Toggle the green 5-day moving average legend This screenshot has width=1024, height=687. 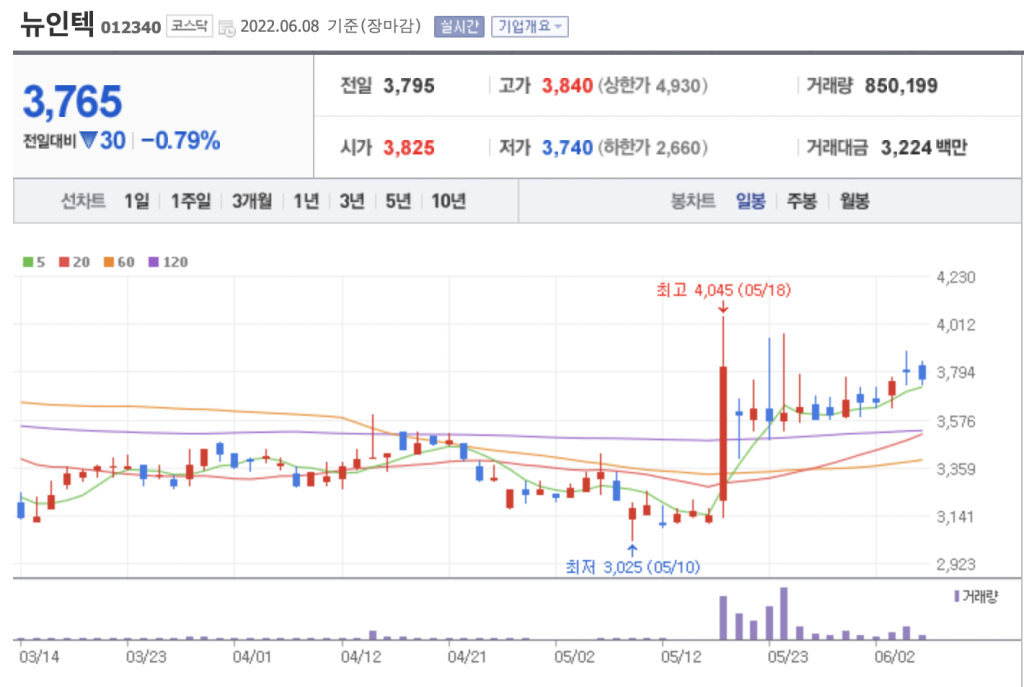click(34, 262)
